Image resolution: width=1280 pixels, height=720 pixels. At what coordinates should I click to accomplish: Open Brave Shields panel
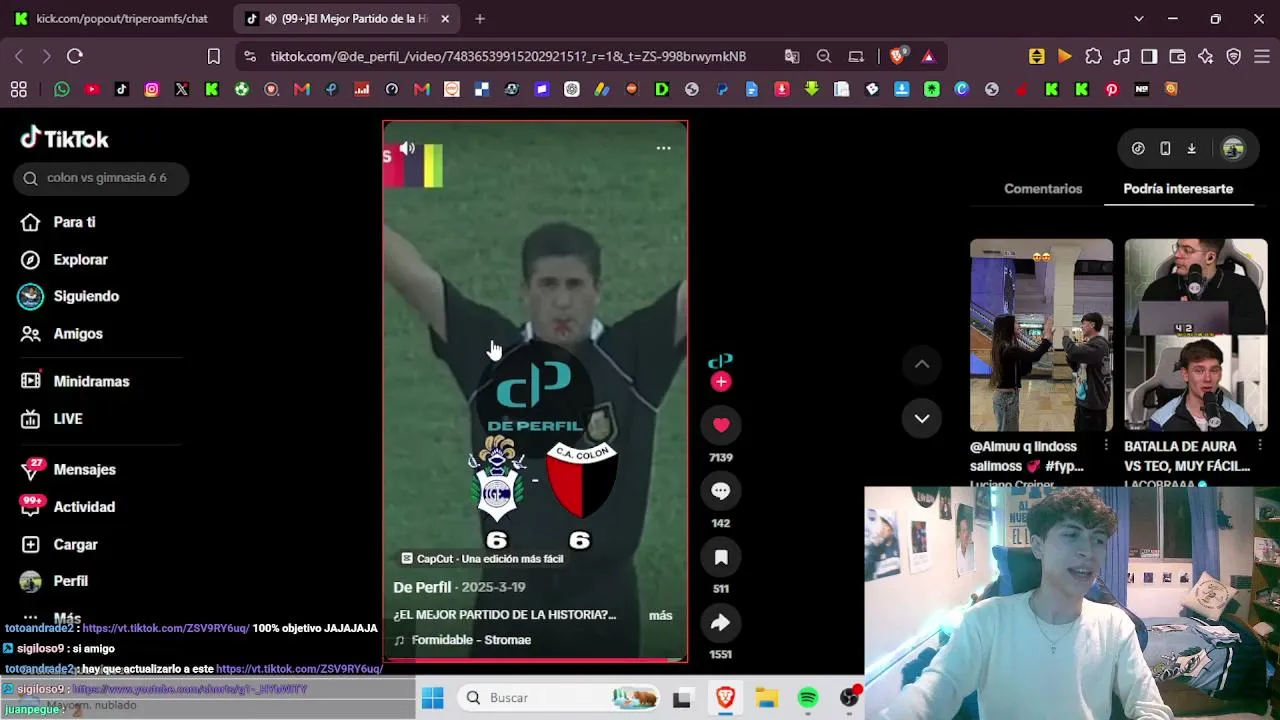pos(897,57)
